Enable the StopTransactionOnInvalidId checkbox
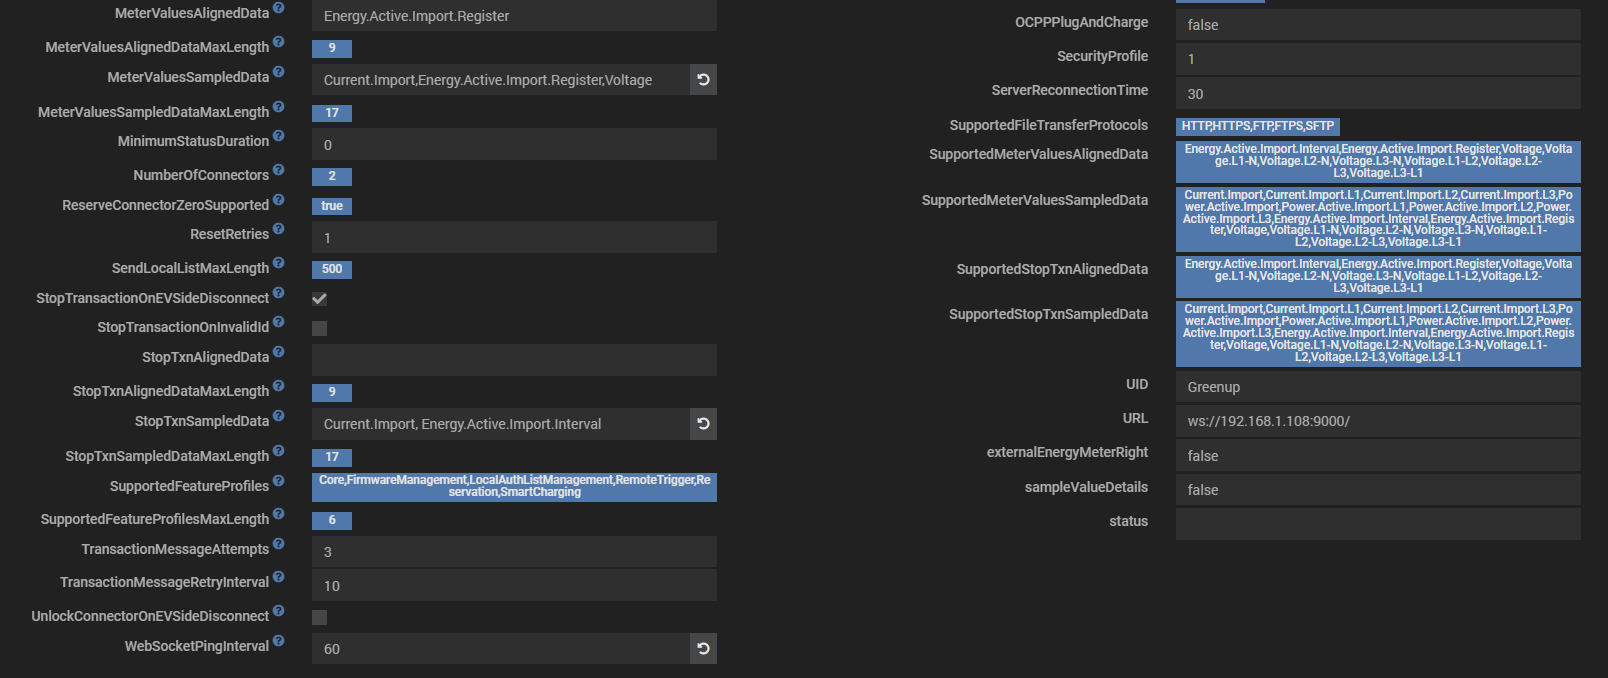Viewport: 1608px width, 678px height. 319,328
